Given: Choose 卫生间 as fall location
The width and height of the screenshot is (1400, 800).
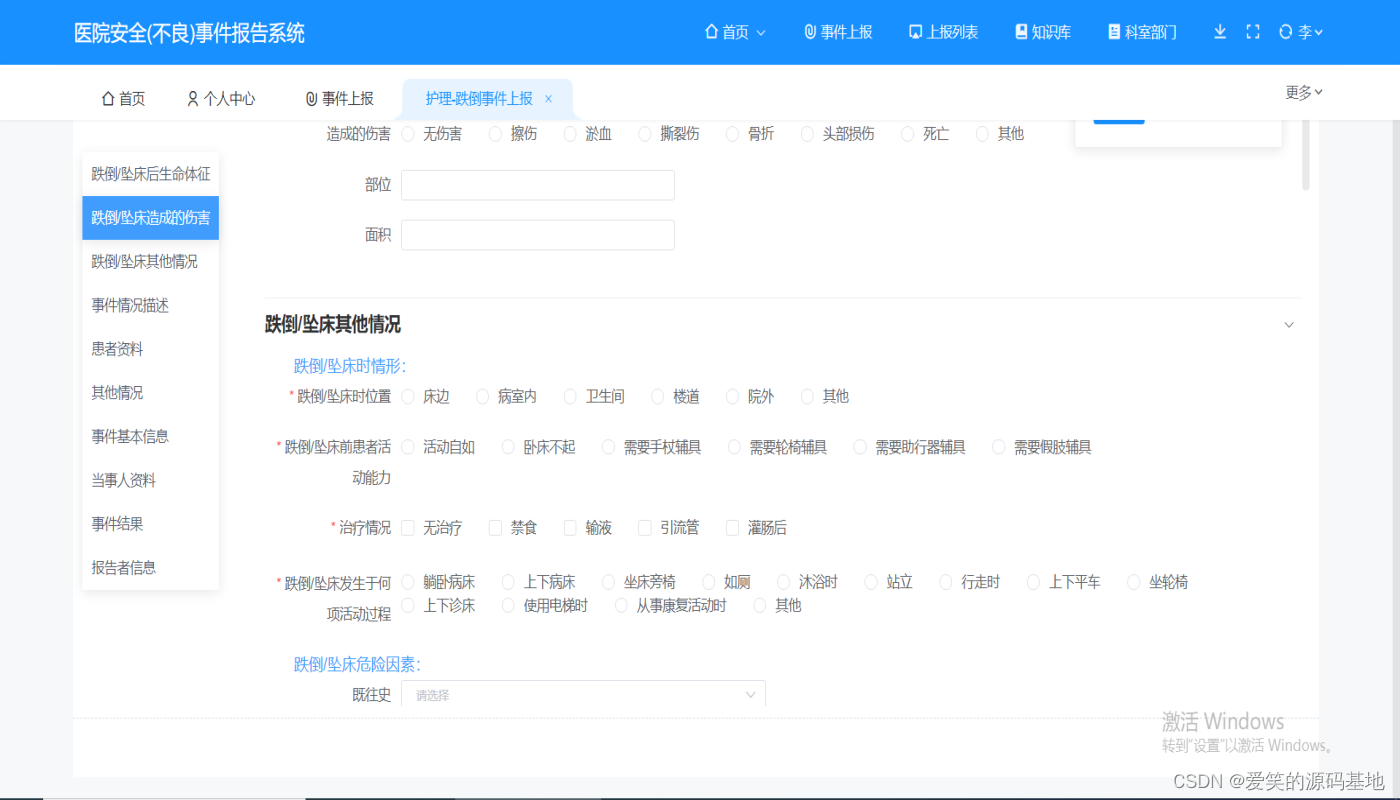Looking at the screenshot, I should [571, 397].
